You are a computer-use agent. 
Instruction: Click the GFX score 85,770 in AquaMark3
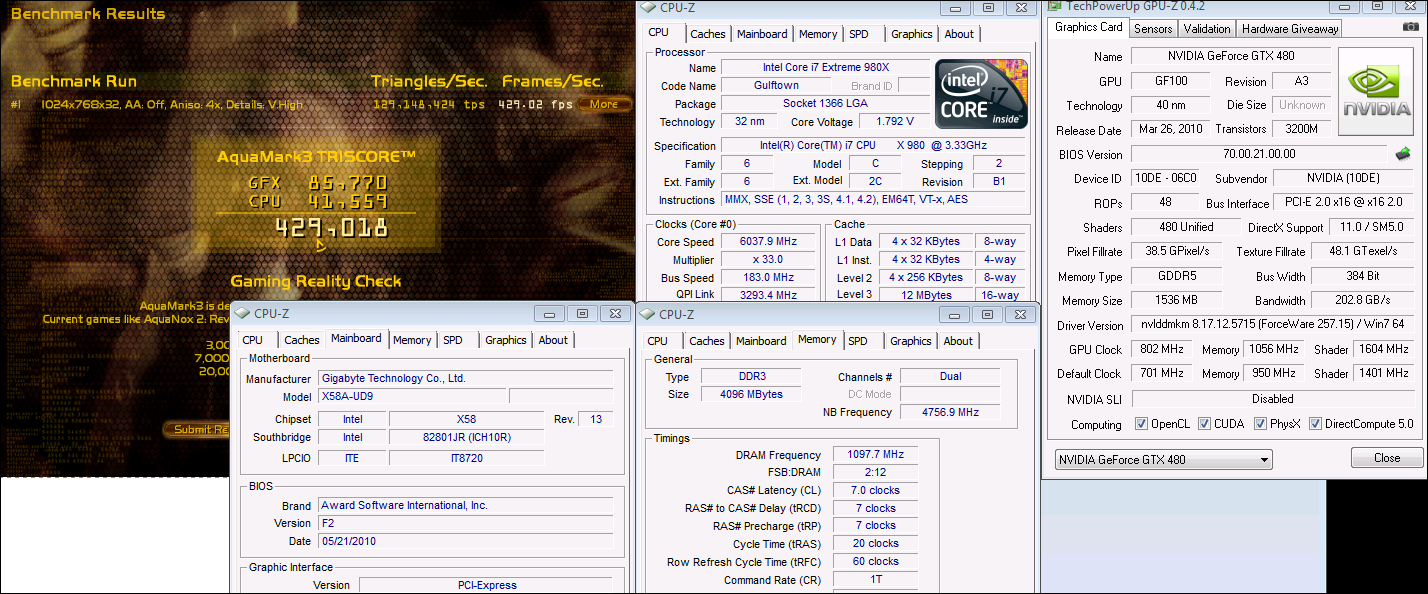coord(347,183)
